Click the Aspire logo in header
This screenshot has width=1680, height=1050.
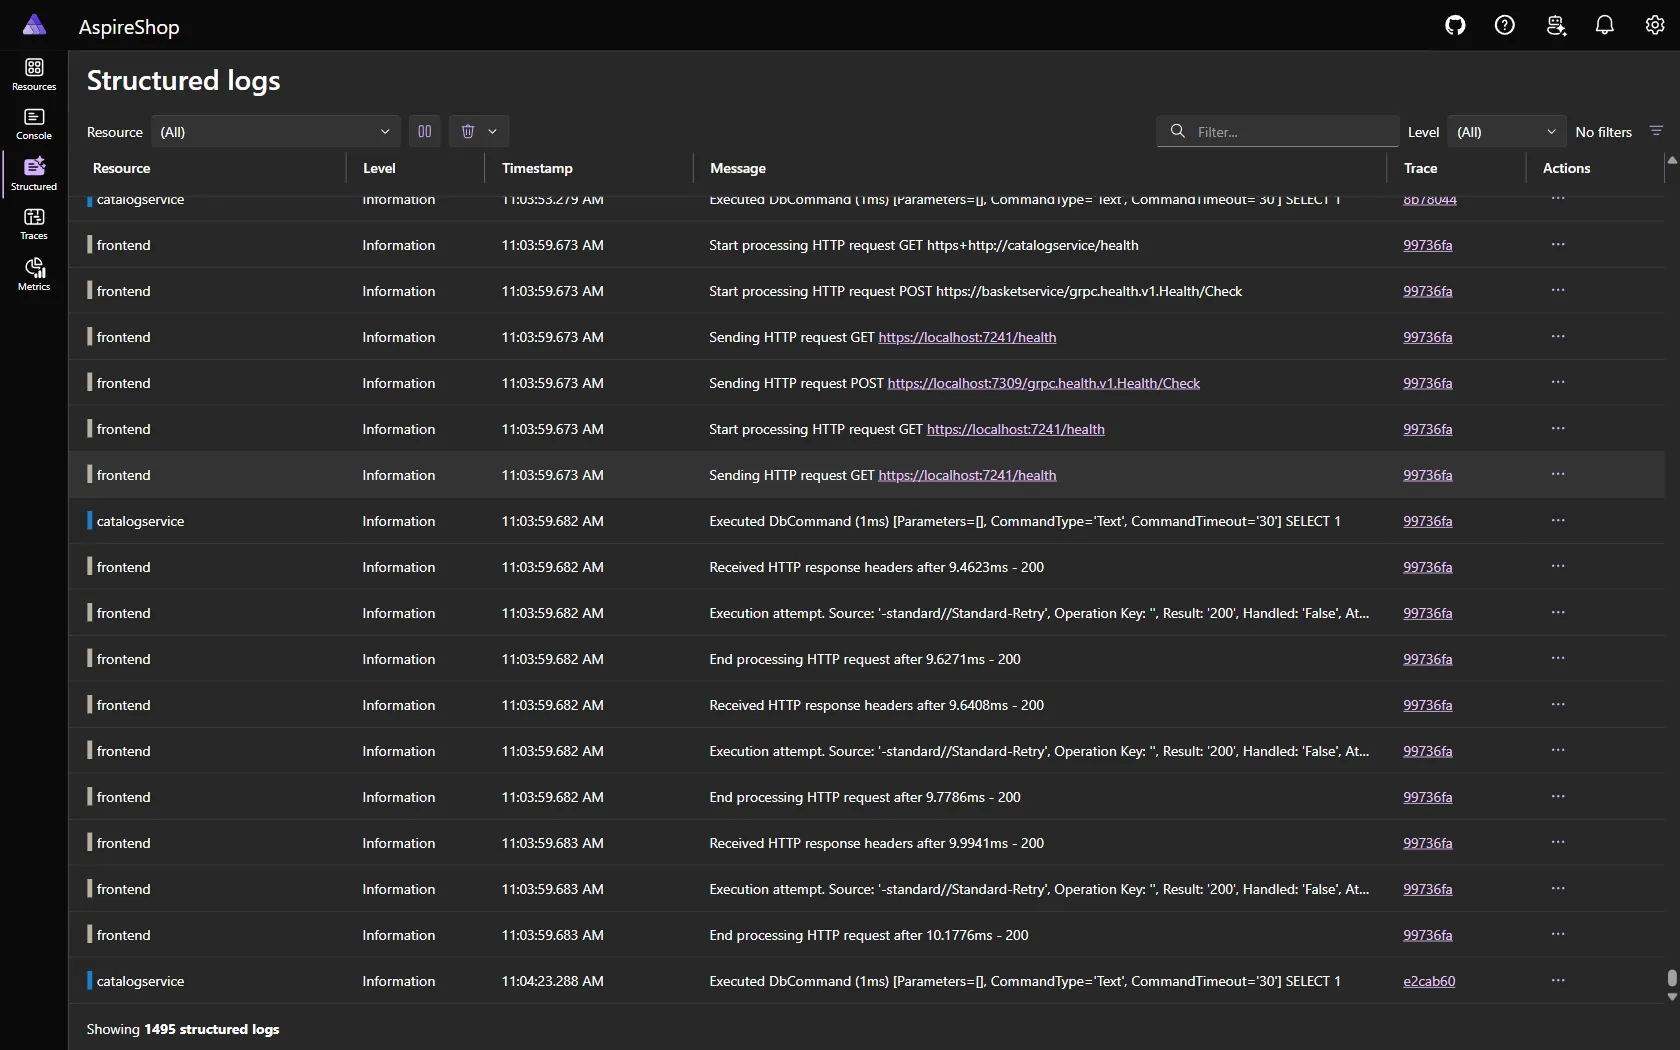tap(34, 25)
